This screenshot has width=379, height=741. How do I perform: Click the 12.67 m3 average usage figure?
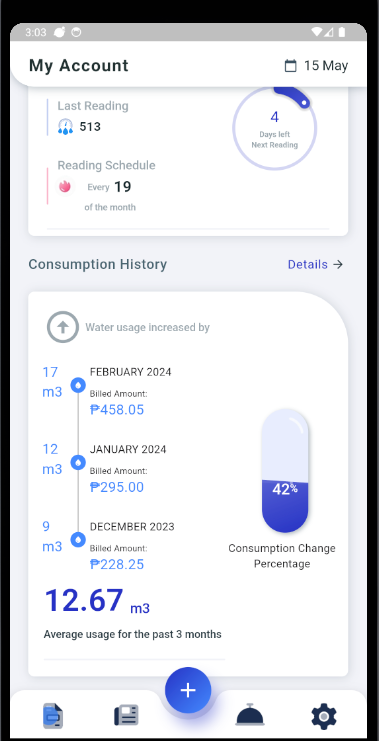click(97, 601)
